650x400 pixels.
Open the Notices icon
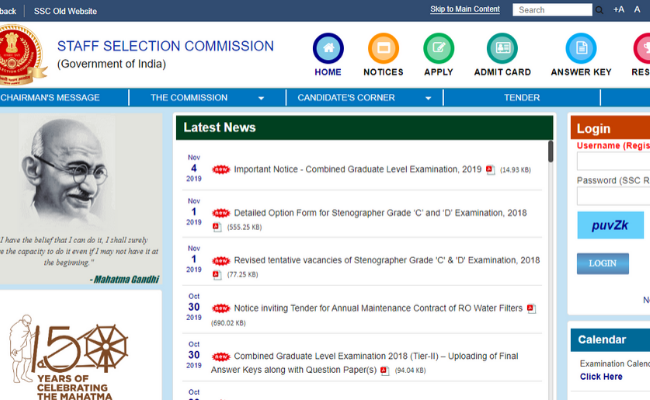[383, 49]
